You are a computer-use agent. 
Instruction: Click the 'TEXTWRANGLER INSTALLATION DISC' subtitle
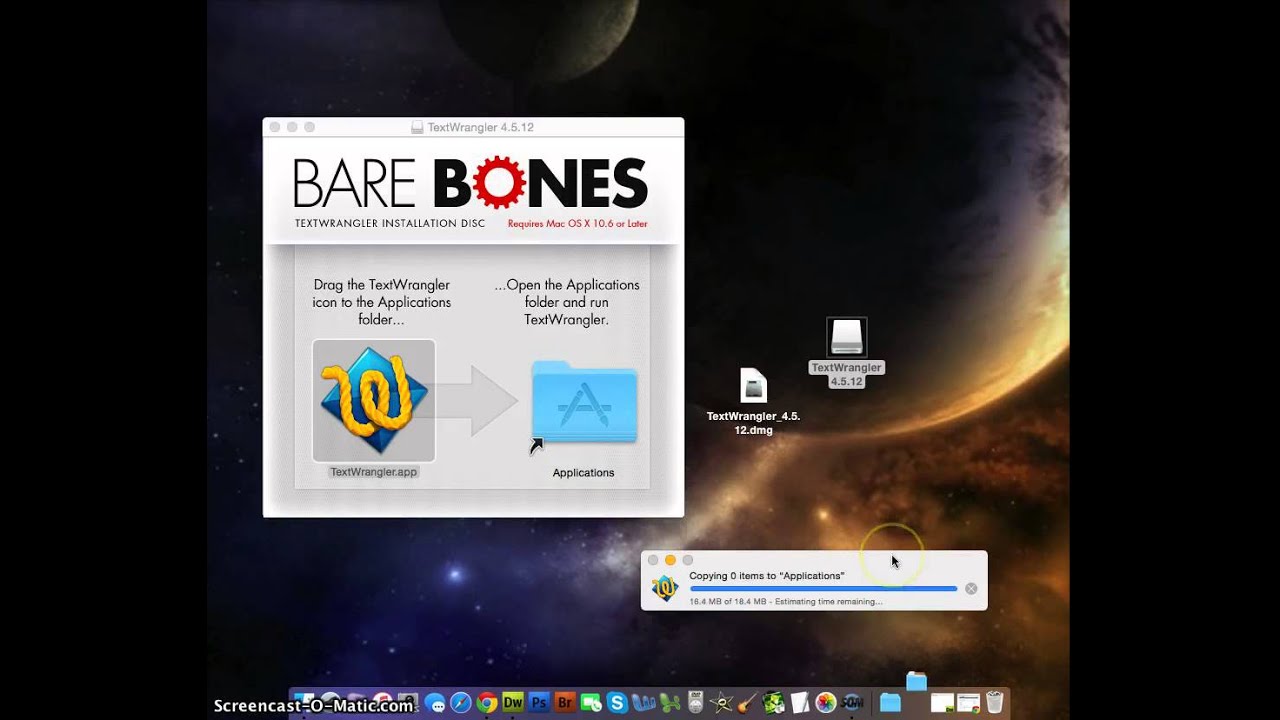coord(390,223)
